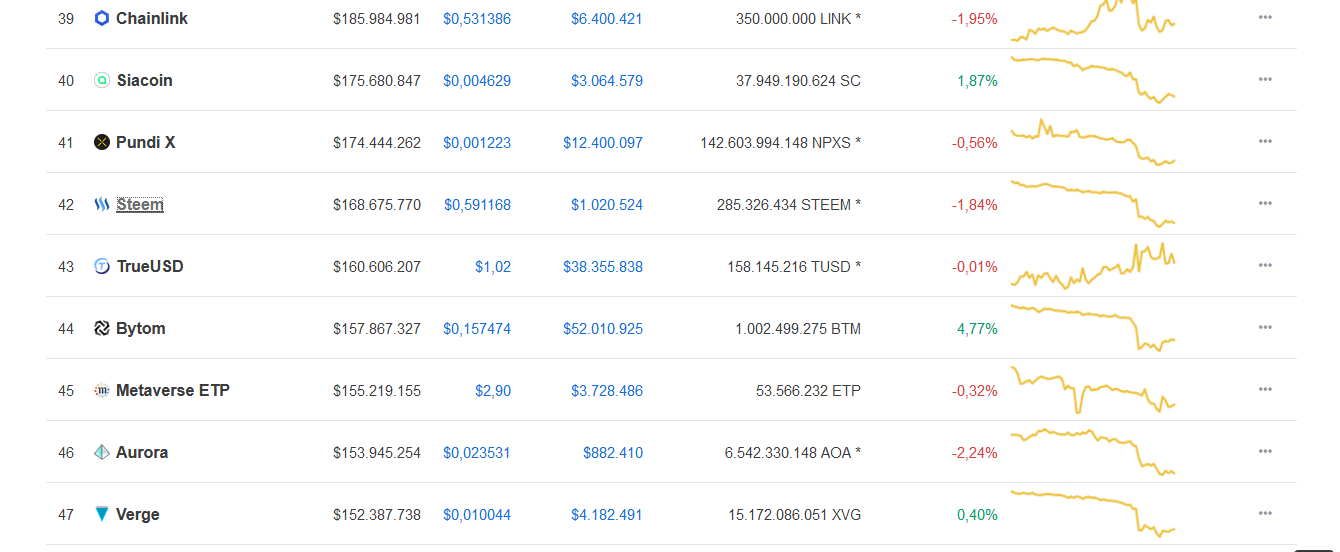
Task: Open the Chainlink coin page link
Action: click(x=152, y=18)
